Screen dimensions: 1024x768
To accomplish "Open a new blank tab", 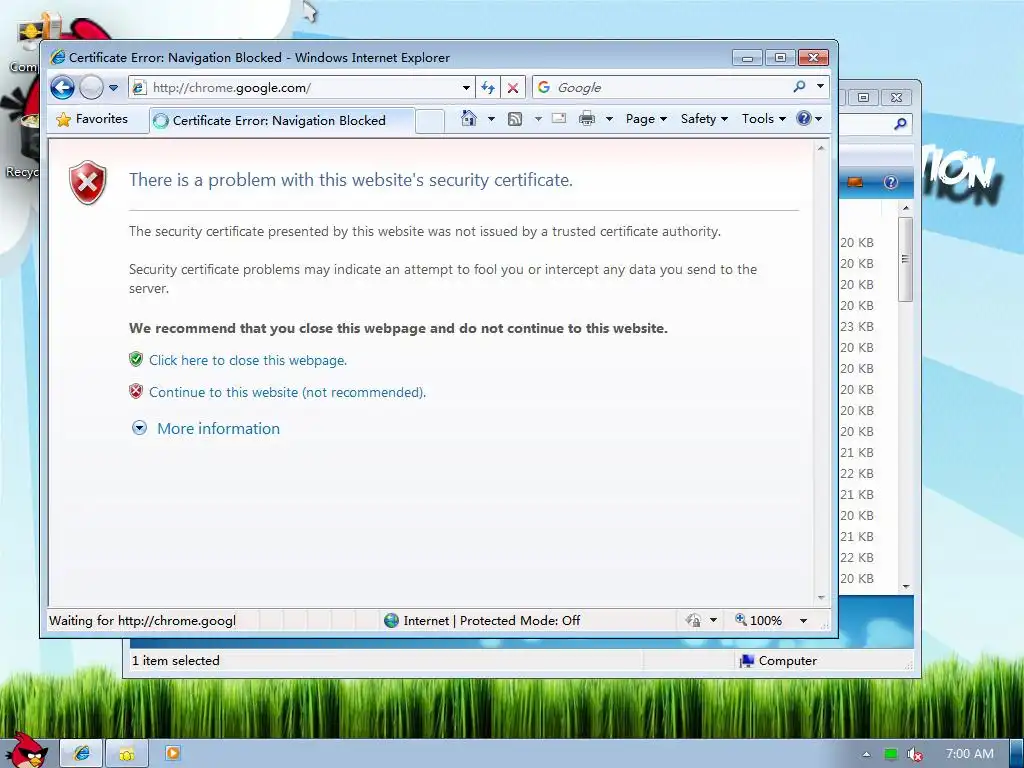I will click(x=430, y=121).
